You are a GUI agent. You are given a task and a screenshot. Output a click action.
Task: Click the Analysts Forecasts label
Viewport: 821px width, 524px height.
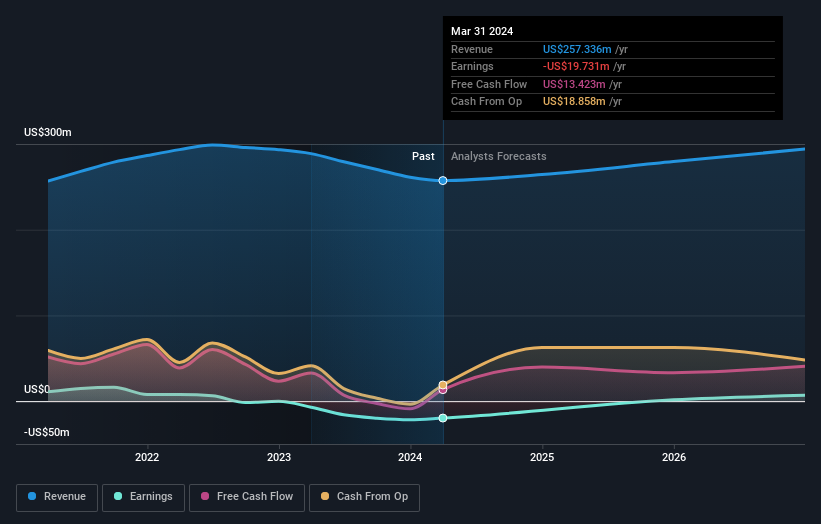498,157
